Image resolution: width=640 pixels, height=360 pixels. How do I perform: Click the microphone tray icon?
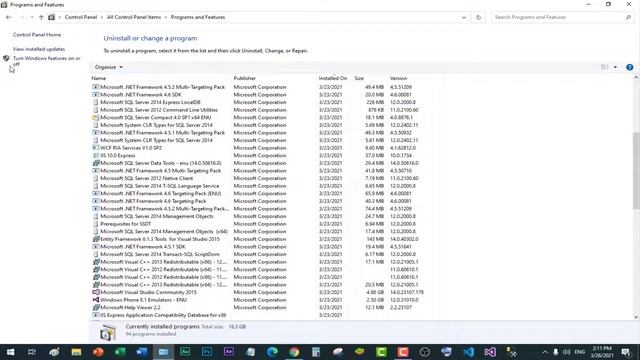click(x=556, y=352)
